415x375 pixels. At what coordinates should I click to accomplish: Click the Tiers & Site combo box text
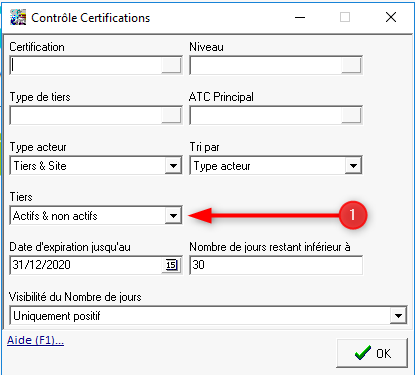[40, 166]
